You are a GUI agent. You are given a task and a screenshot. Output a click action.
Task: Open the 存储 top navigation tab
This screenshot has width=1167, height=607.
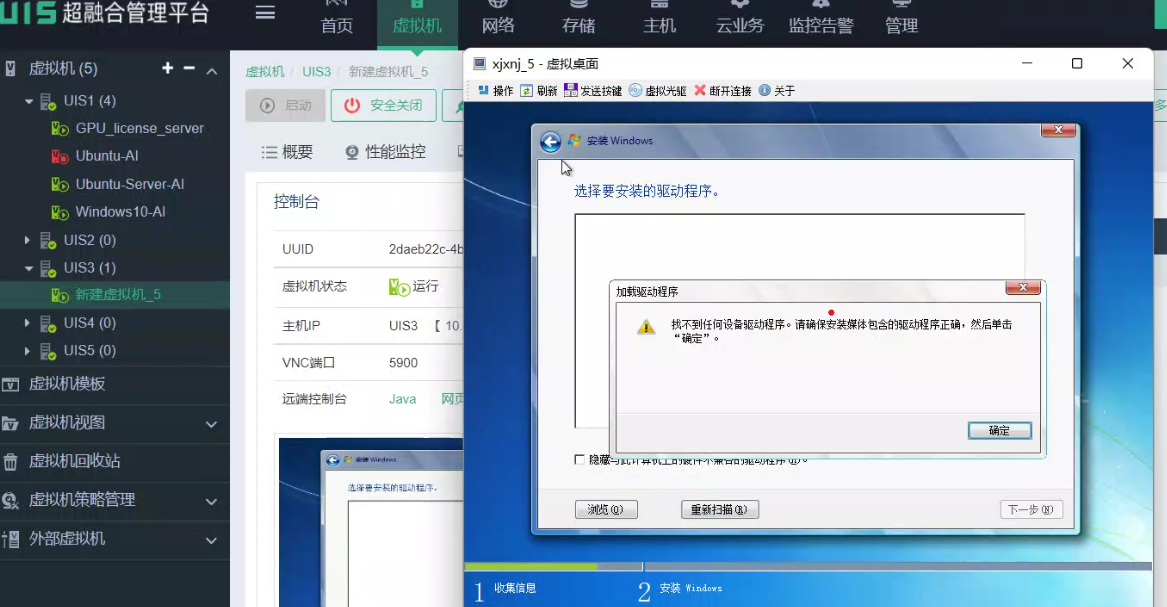pyautogui.click(x=578, y=25)
